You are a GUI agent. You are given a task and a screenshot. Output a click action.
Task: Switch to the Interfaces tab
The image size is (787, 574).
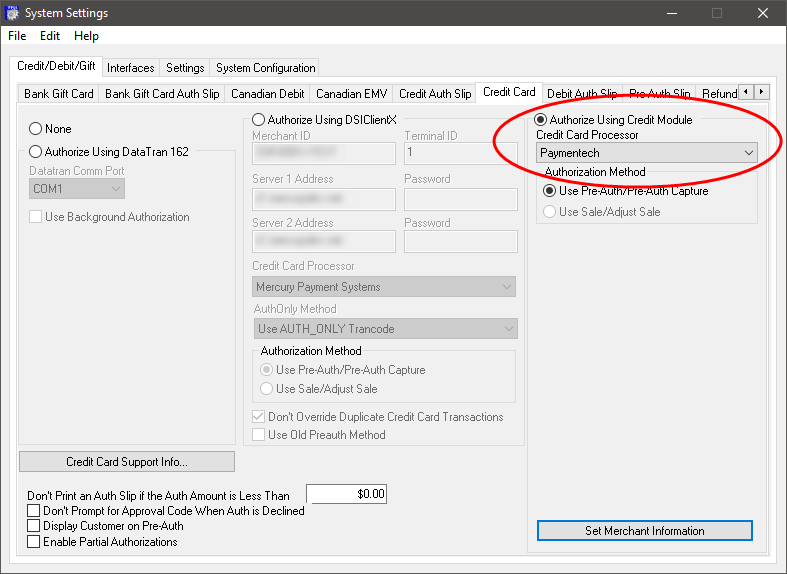[x=130, y=68]
